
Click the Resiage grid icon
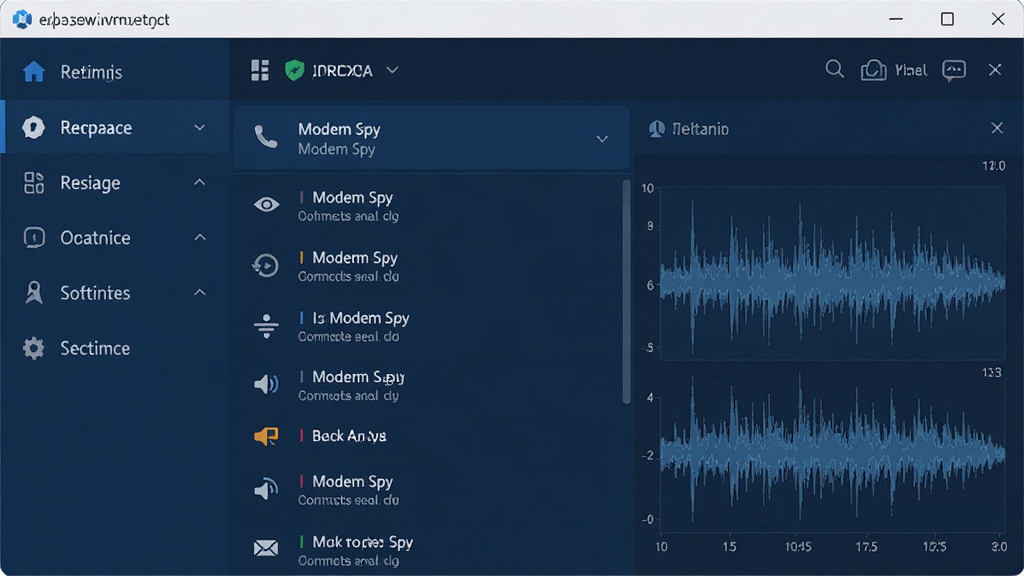pos(33,183)
